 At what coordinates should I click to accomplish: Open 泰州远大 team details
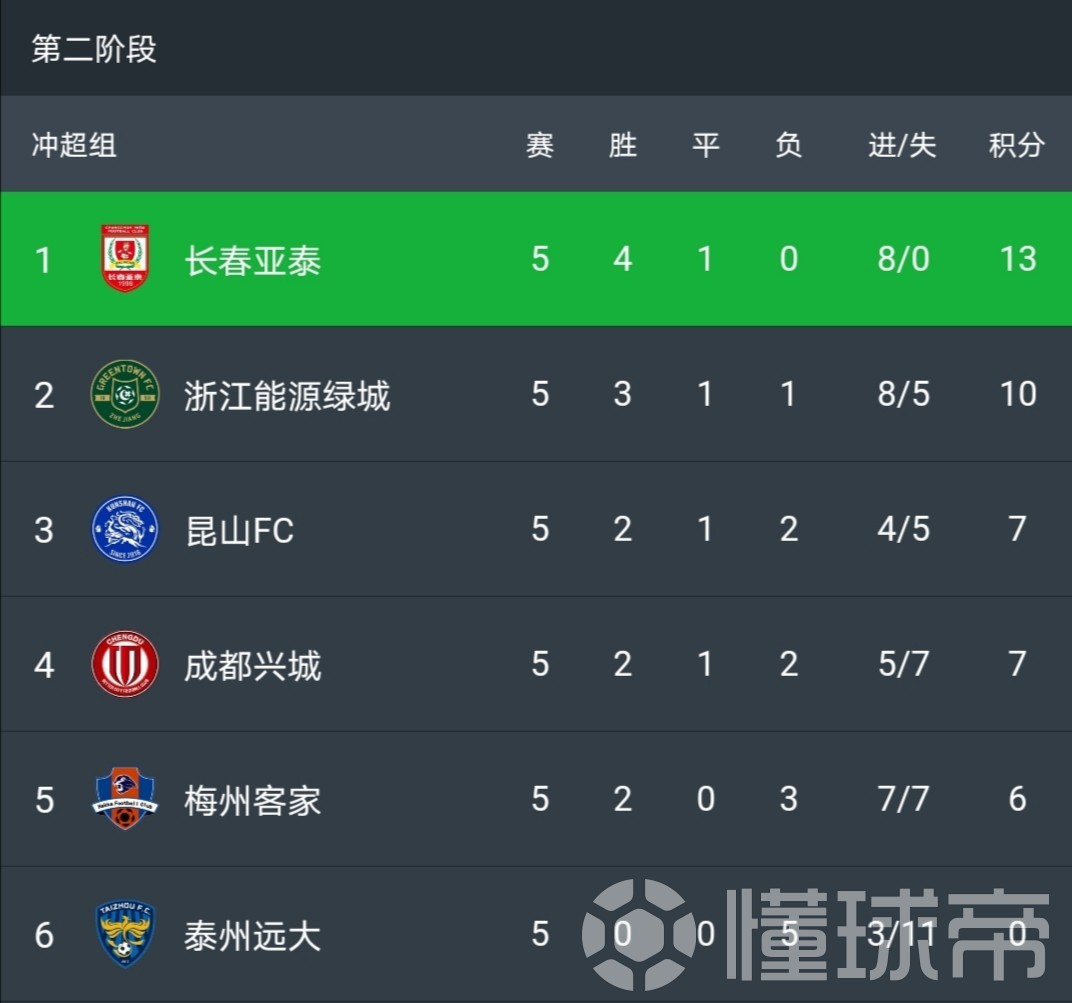[x=253, y=935]
